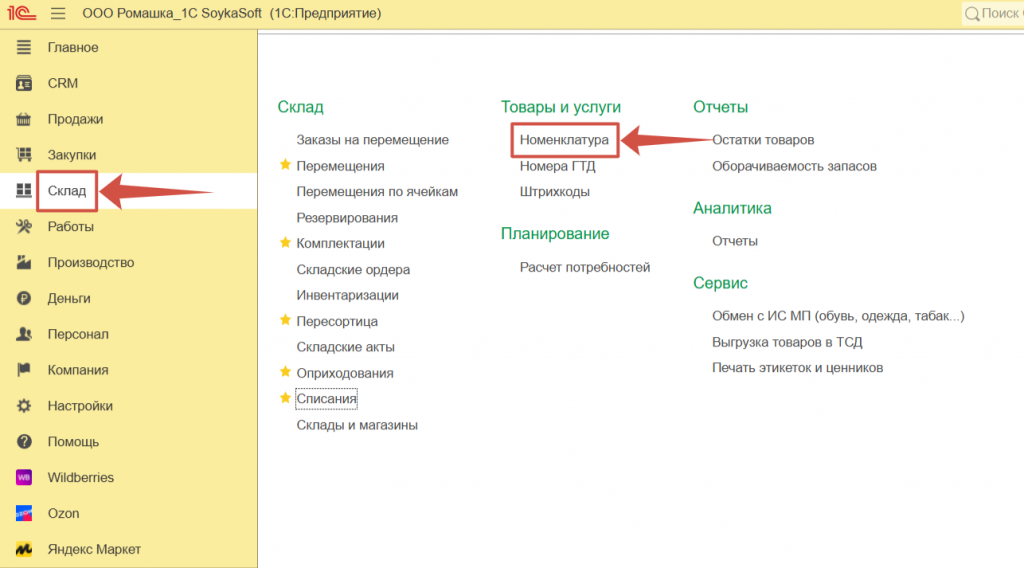Click the Wildberries marketplace icon
1024x568 pixels.
(x=24, y=478)
